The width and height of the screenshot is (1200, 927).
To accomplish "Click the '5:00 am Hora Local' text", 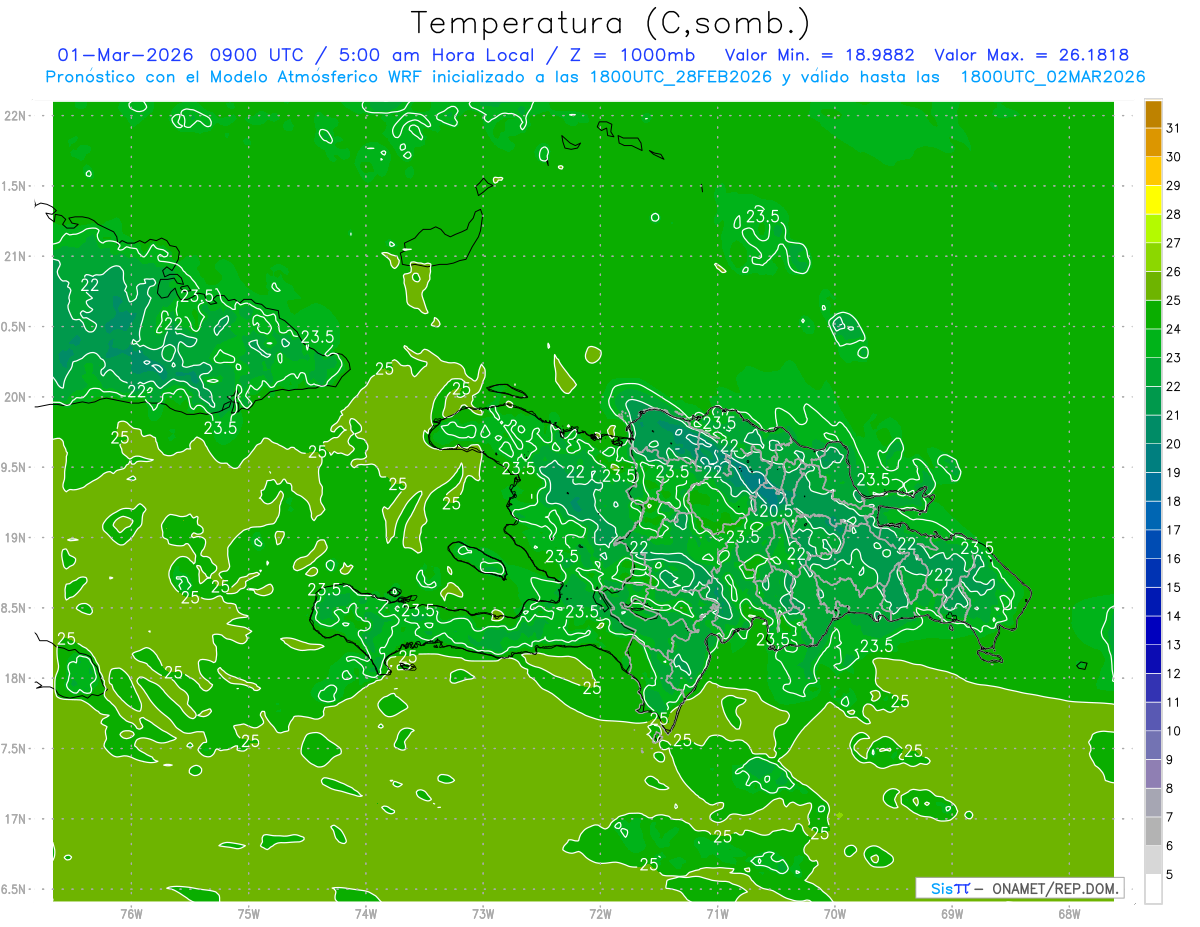I will 437,55.
